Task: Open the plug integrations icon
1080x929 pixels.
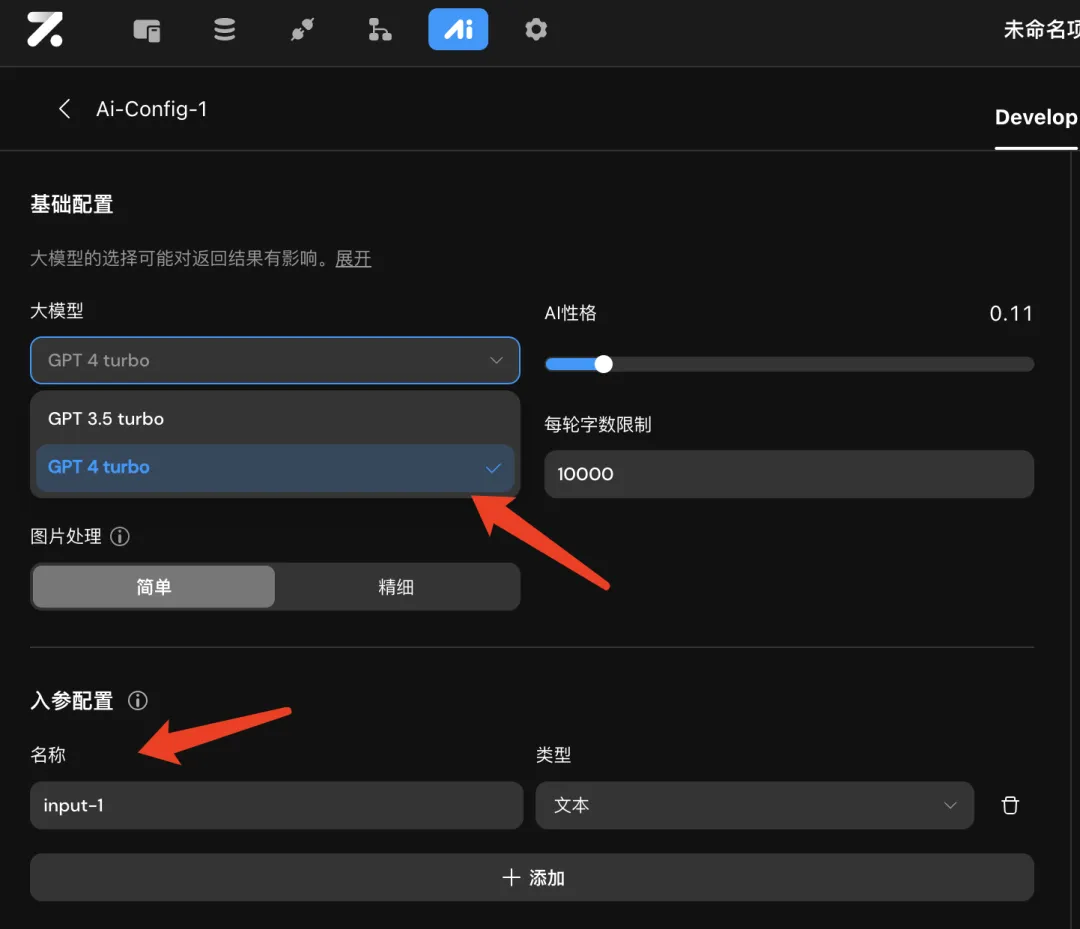Action: (302, 30)
